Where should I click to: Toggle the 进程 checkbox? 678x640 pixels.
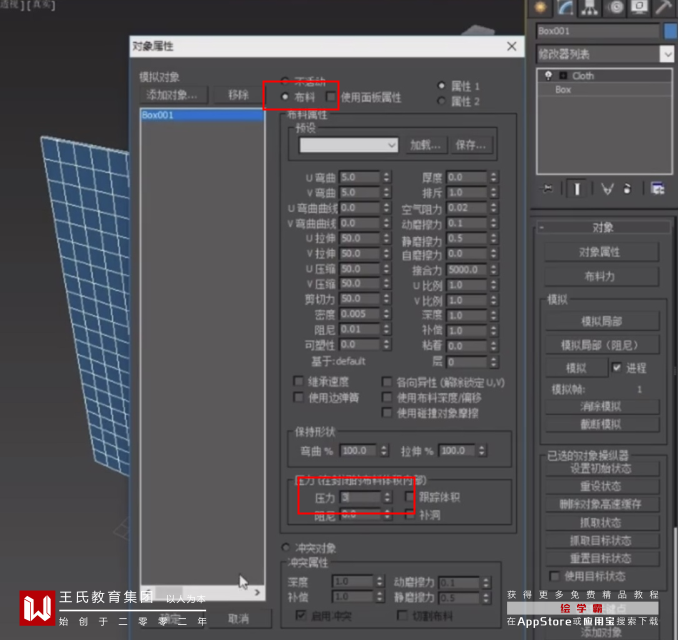617,368
